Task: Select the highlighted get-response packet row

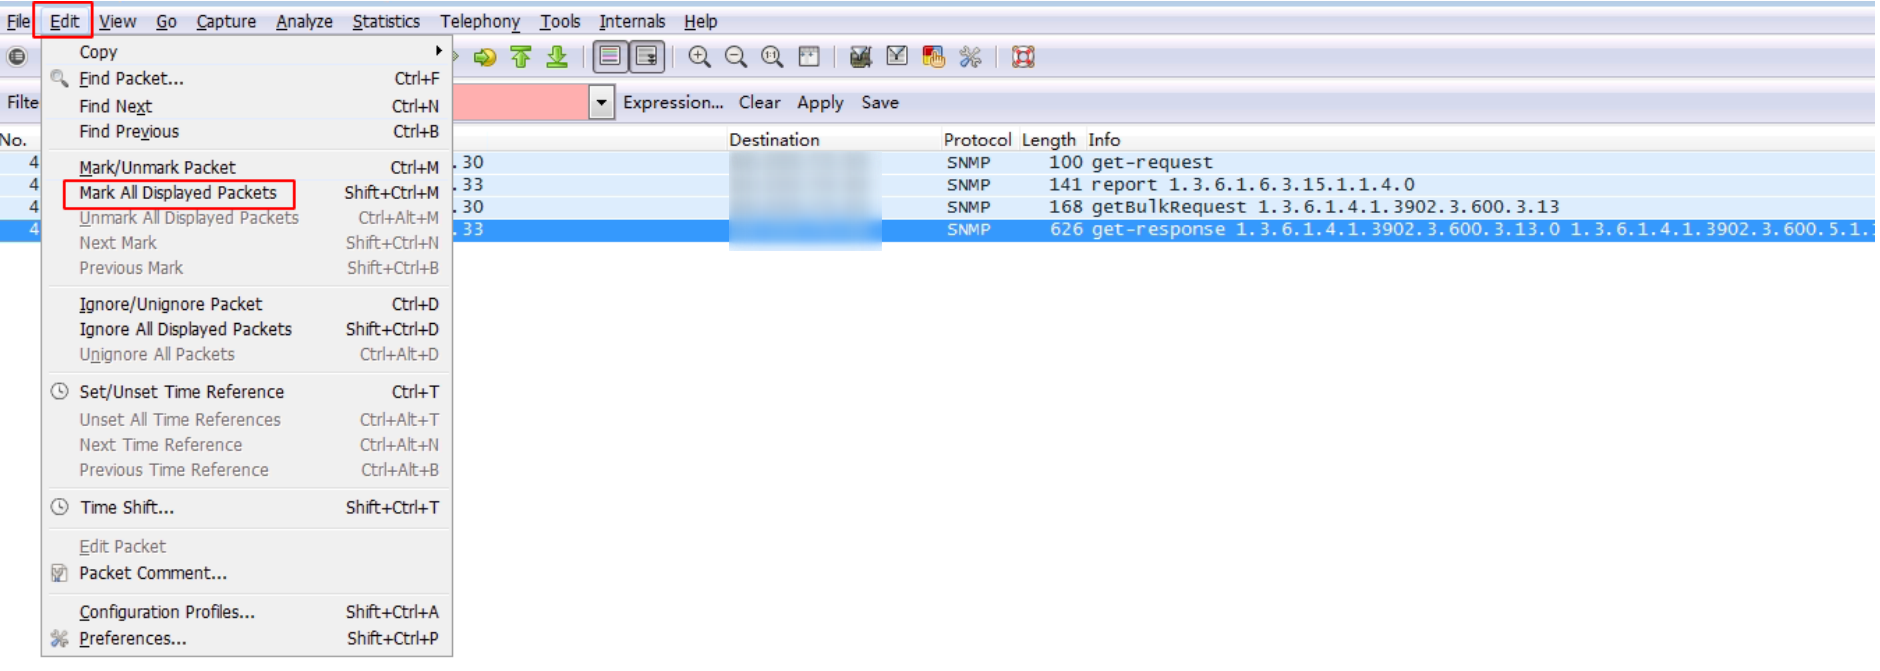Action: [x=1164, y=229]
